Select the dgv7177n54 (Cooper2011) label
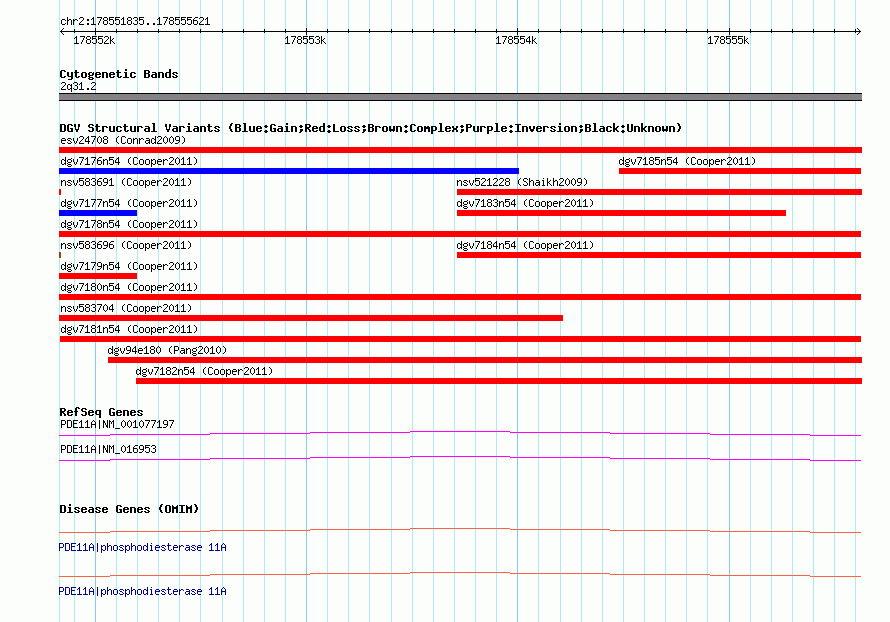 tap(129, 203)
